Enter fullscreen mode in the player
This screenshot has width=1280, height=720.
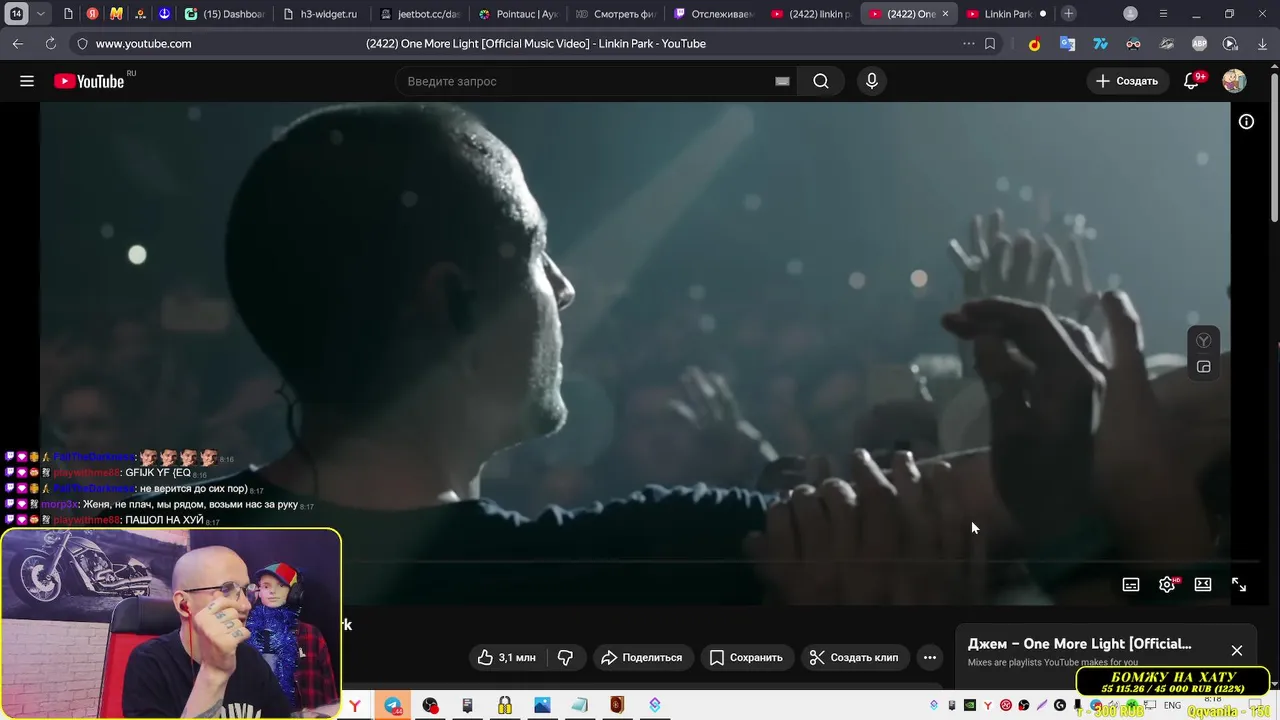1239,585
